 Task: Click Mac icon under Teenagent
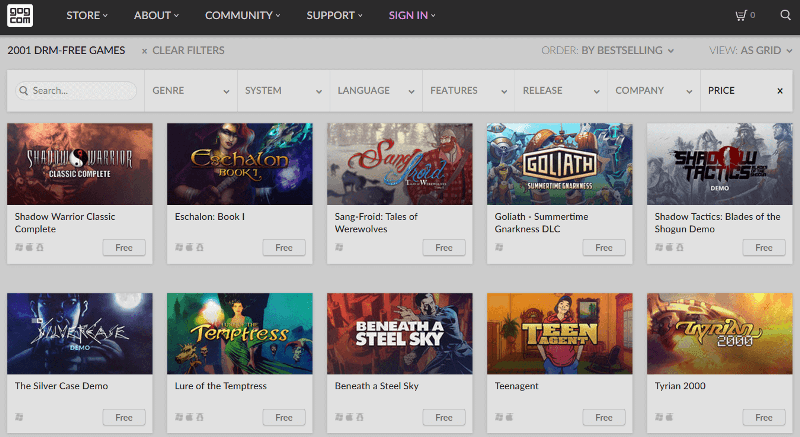coord(509,417)
